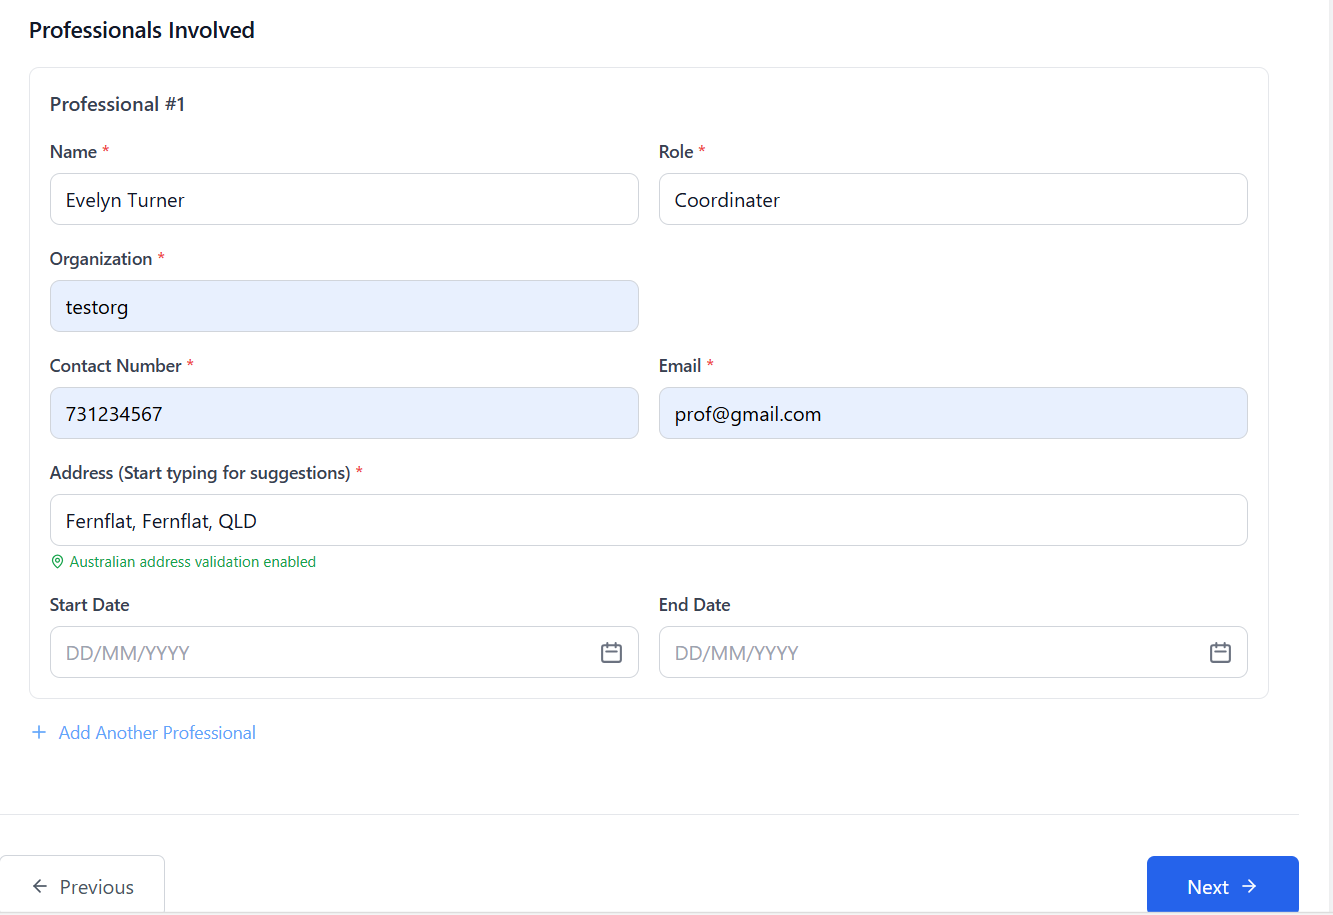Click the Organization field showing testorg

[344, 306]
